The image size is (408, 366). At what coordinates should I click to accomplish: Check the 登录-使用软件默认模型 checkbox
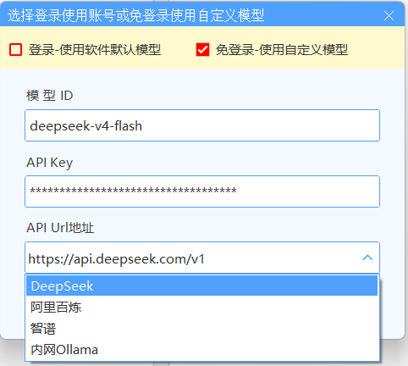(x=16, y=50)
